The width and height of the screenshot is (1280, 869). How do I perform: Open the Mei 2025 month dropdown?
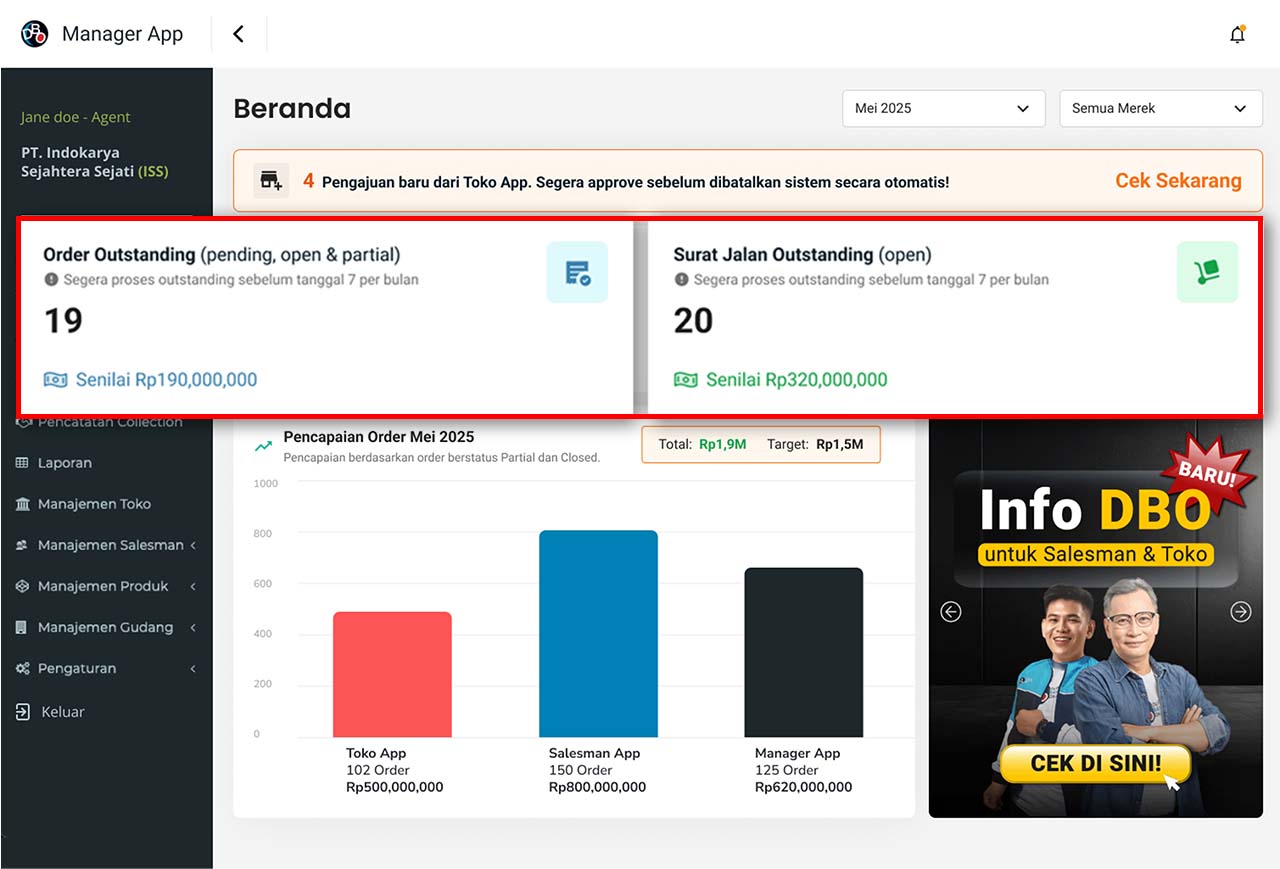[943, 108]
